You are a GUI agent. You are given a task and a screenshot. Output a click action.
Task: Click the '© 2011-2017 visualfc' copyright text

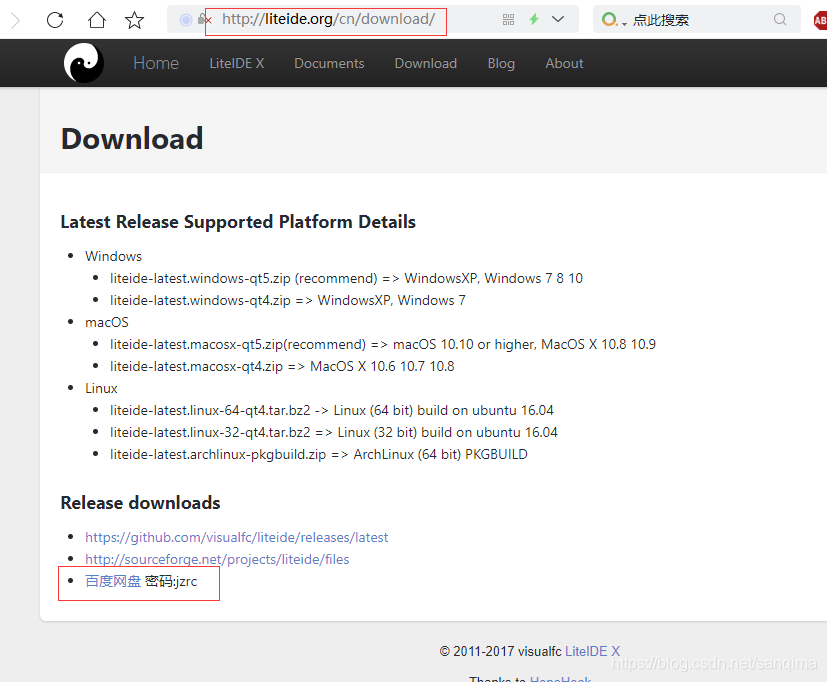pos(501,651)
